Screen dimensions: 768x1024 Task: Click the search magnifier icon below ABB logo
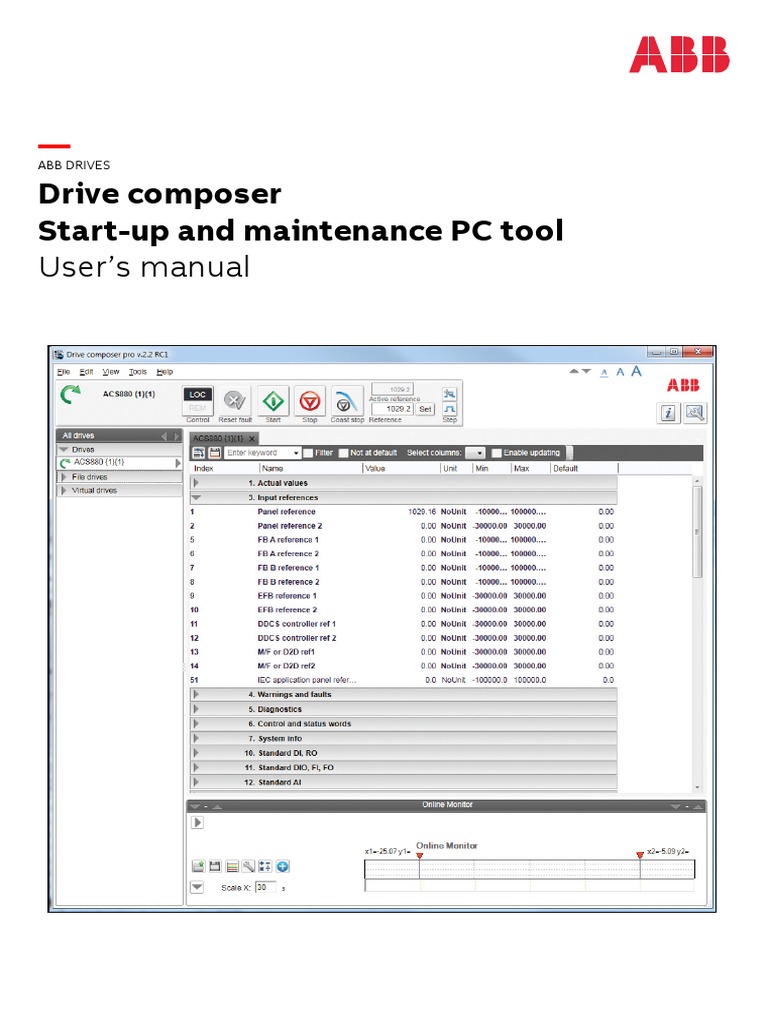(695, 413)
